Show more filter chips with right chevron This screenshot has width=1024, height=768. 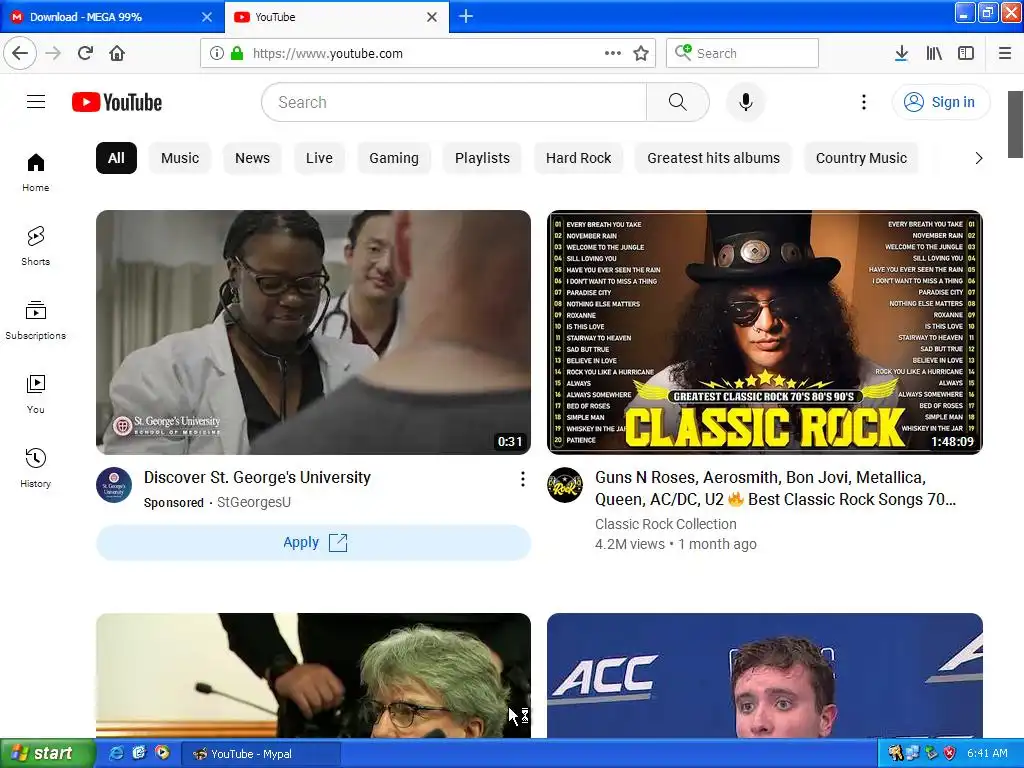[978, 158]
